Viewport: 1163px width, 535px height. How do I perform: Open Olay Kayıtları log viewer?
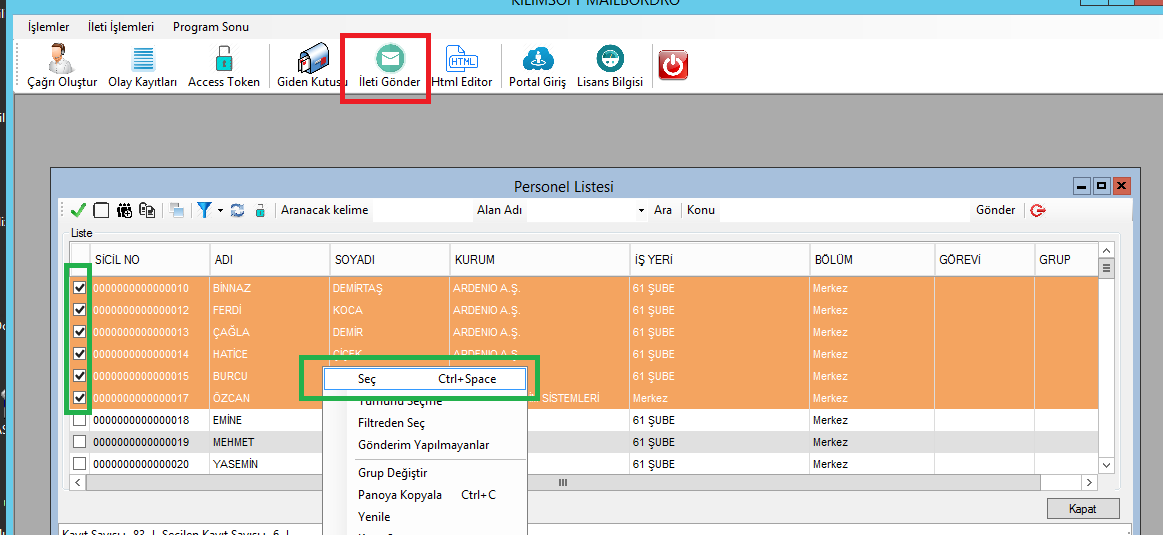(x=143, y=66)
